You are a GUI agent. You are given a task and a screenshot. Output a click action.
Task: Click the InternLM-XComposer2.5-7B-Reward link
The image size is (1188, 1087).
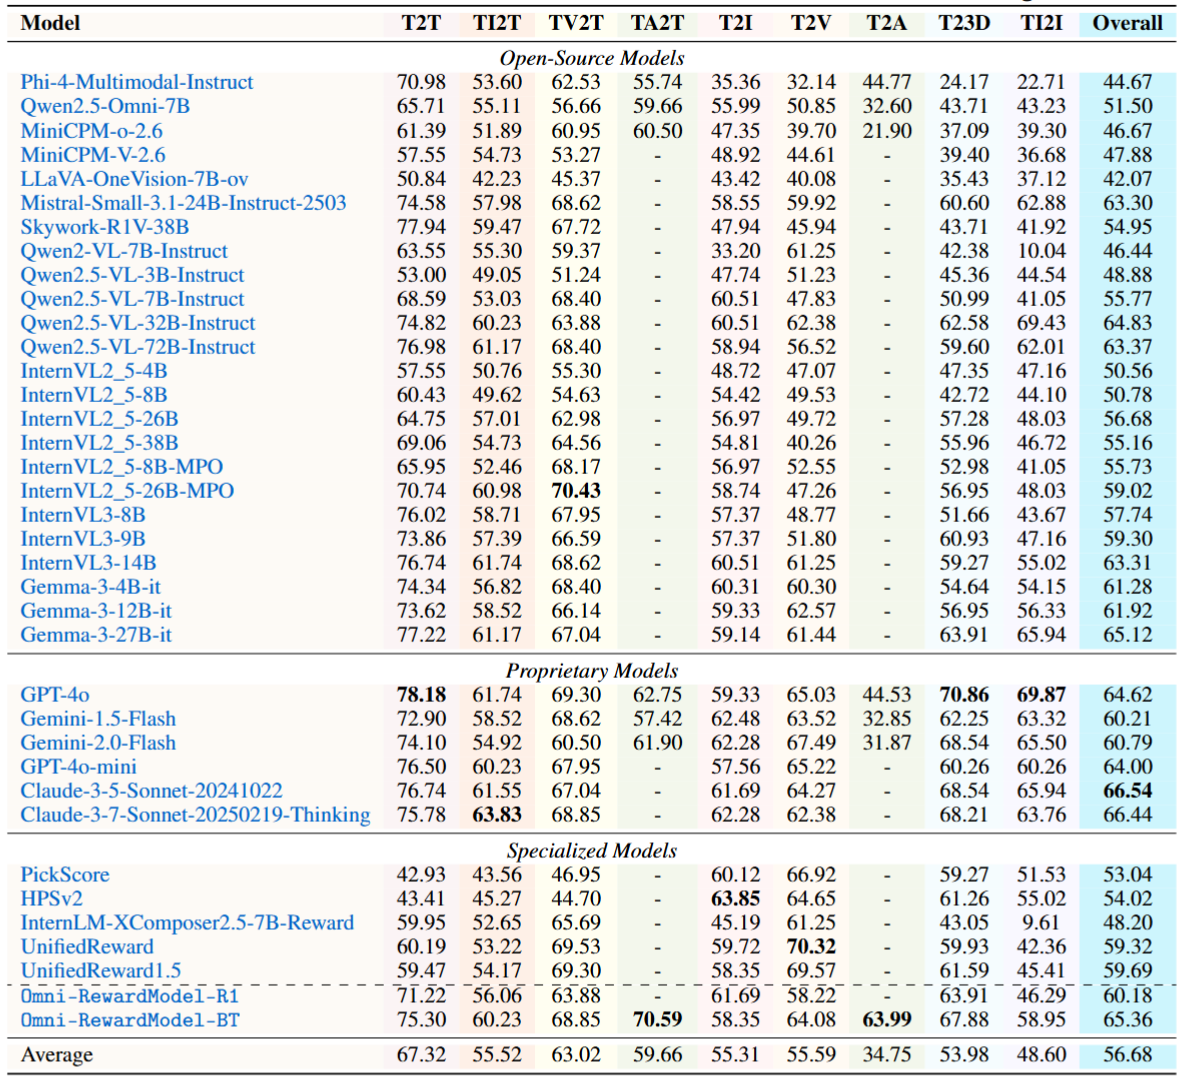pos(187,923)
